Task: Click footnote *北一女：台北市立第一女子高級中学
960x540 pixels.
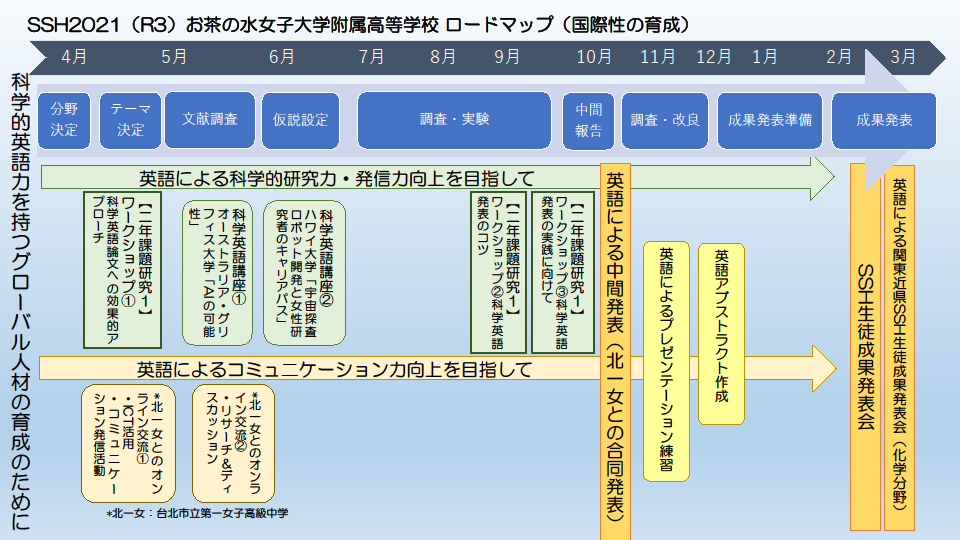Action: (197, 514)
